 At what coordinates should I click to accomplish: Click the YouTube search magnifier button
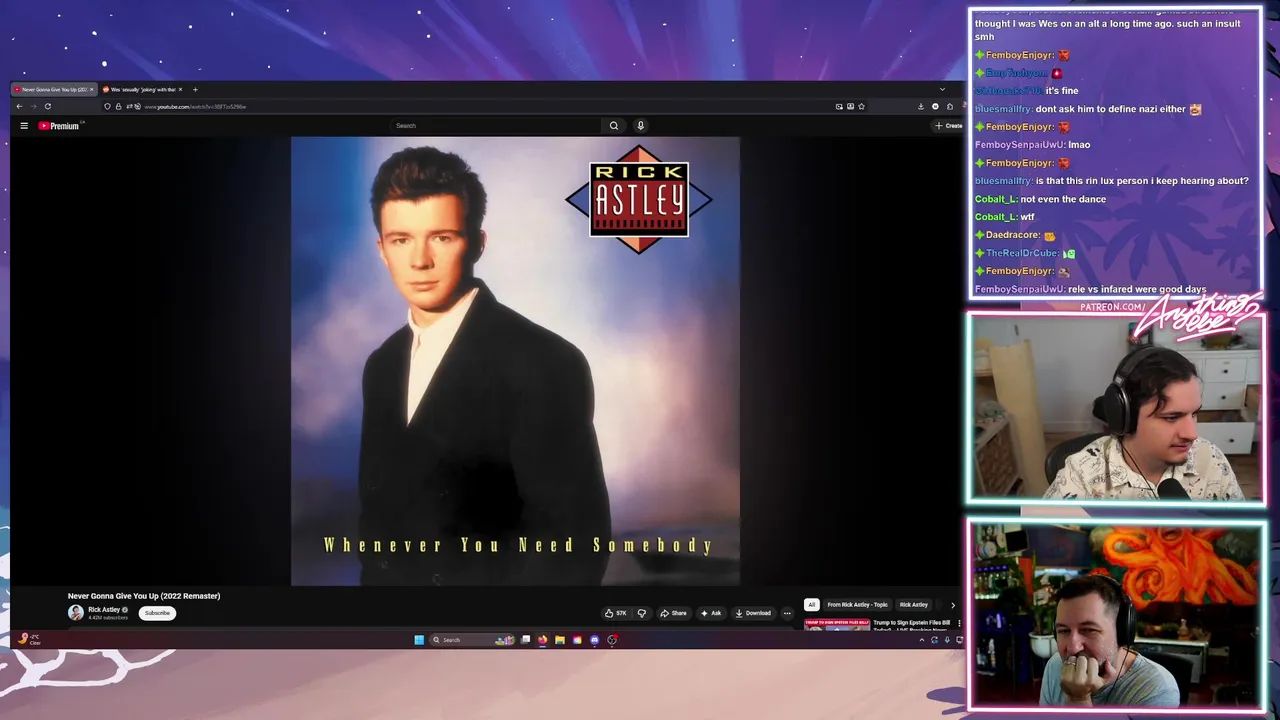click(614, 126)
